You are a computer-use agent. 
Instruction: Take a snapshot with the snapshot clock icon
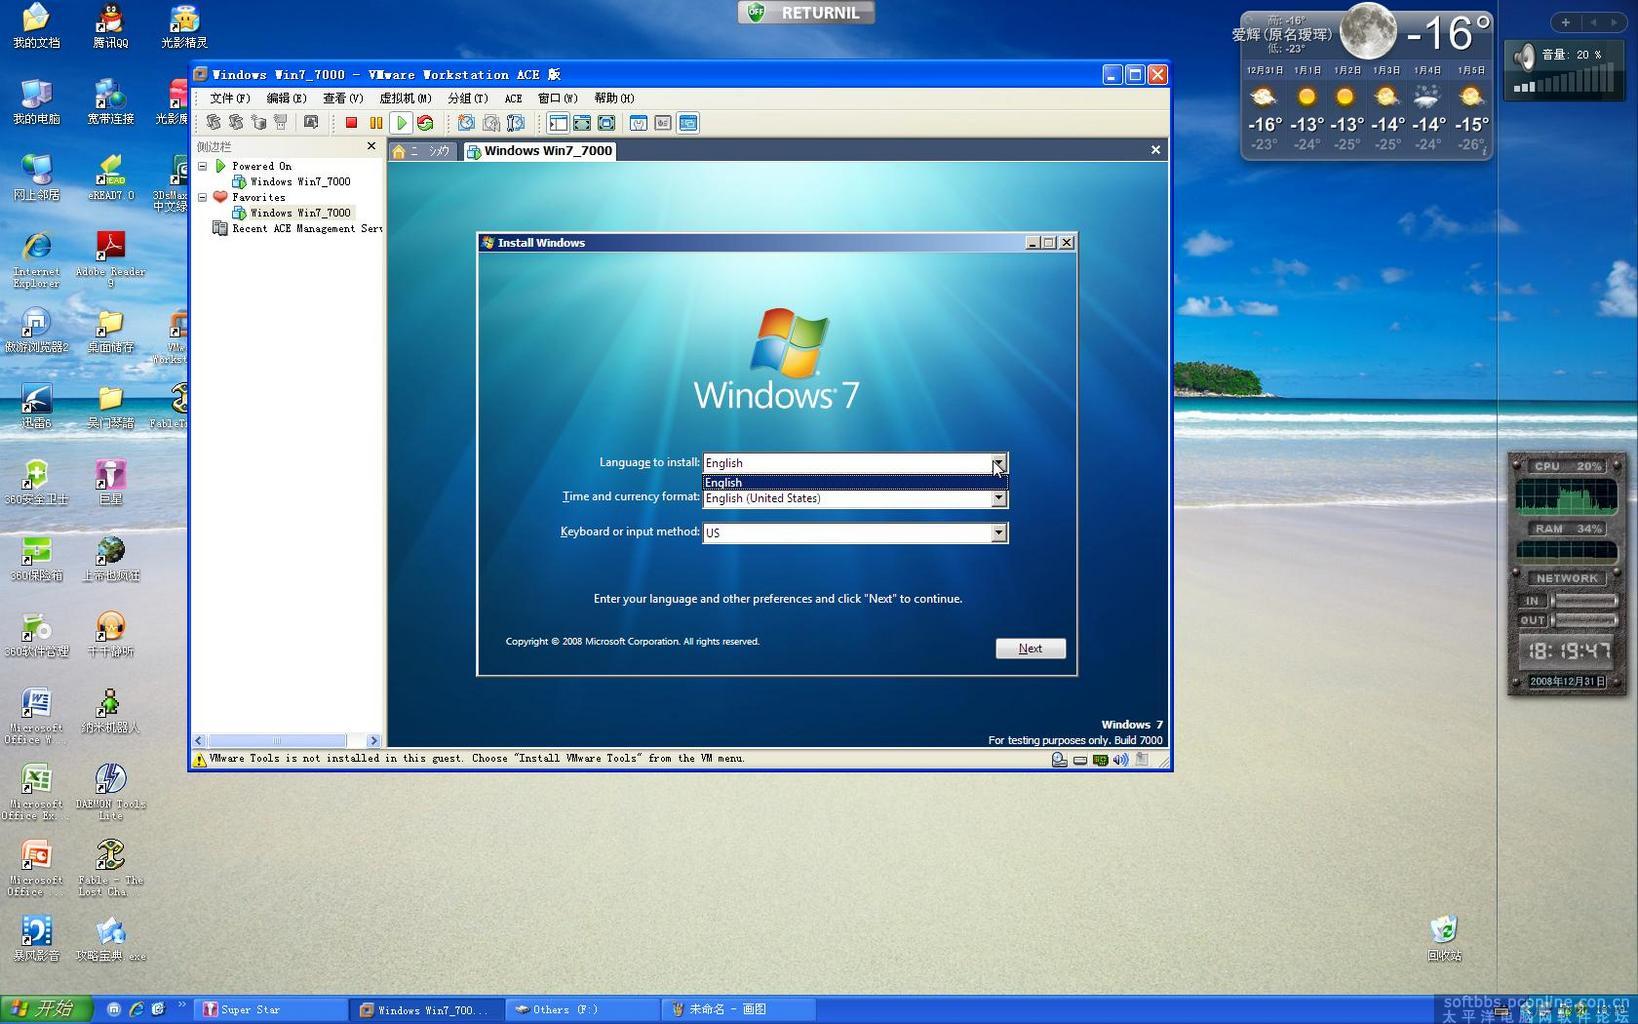466,123
